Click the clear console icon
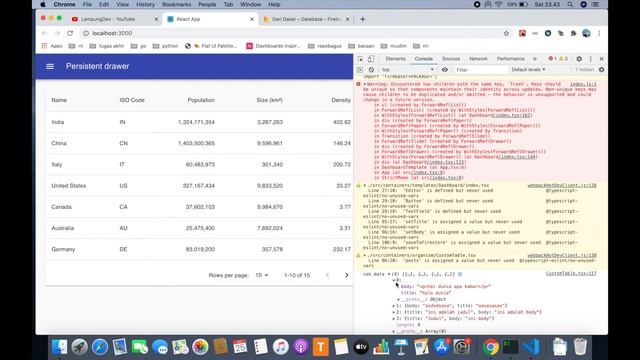Viewport: 640px width, 360px height. (x=371, y=70)
